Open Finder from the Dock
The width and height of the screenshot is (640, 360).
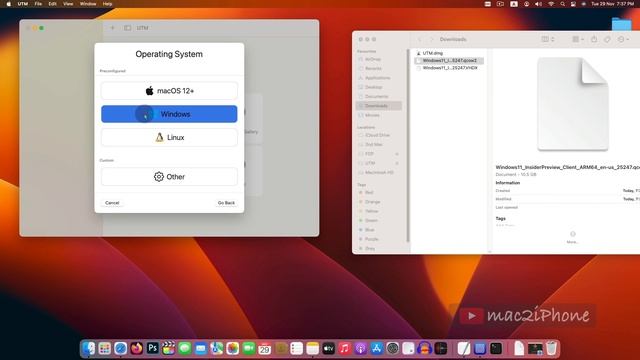pyautogui.click(x=89, y=348)
